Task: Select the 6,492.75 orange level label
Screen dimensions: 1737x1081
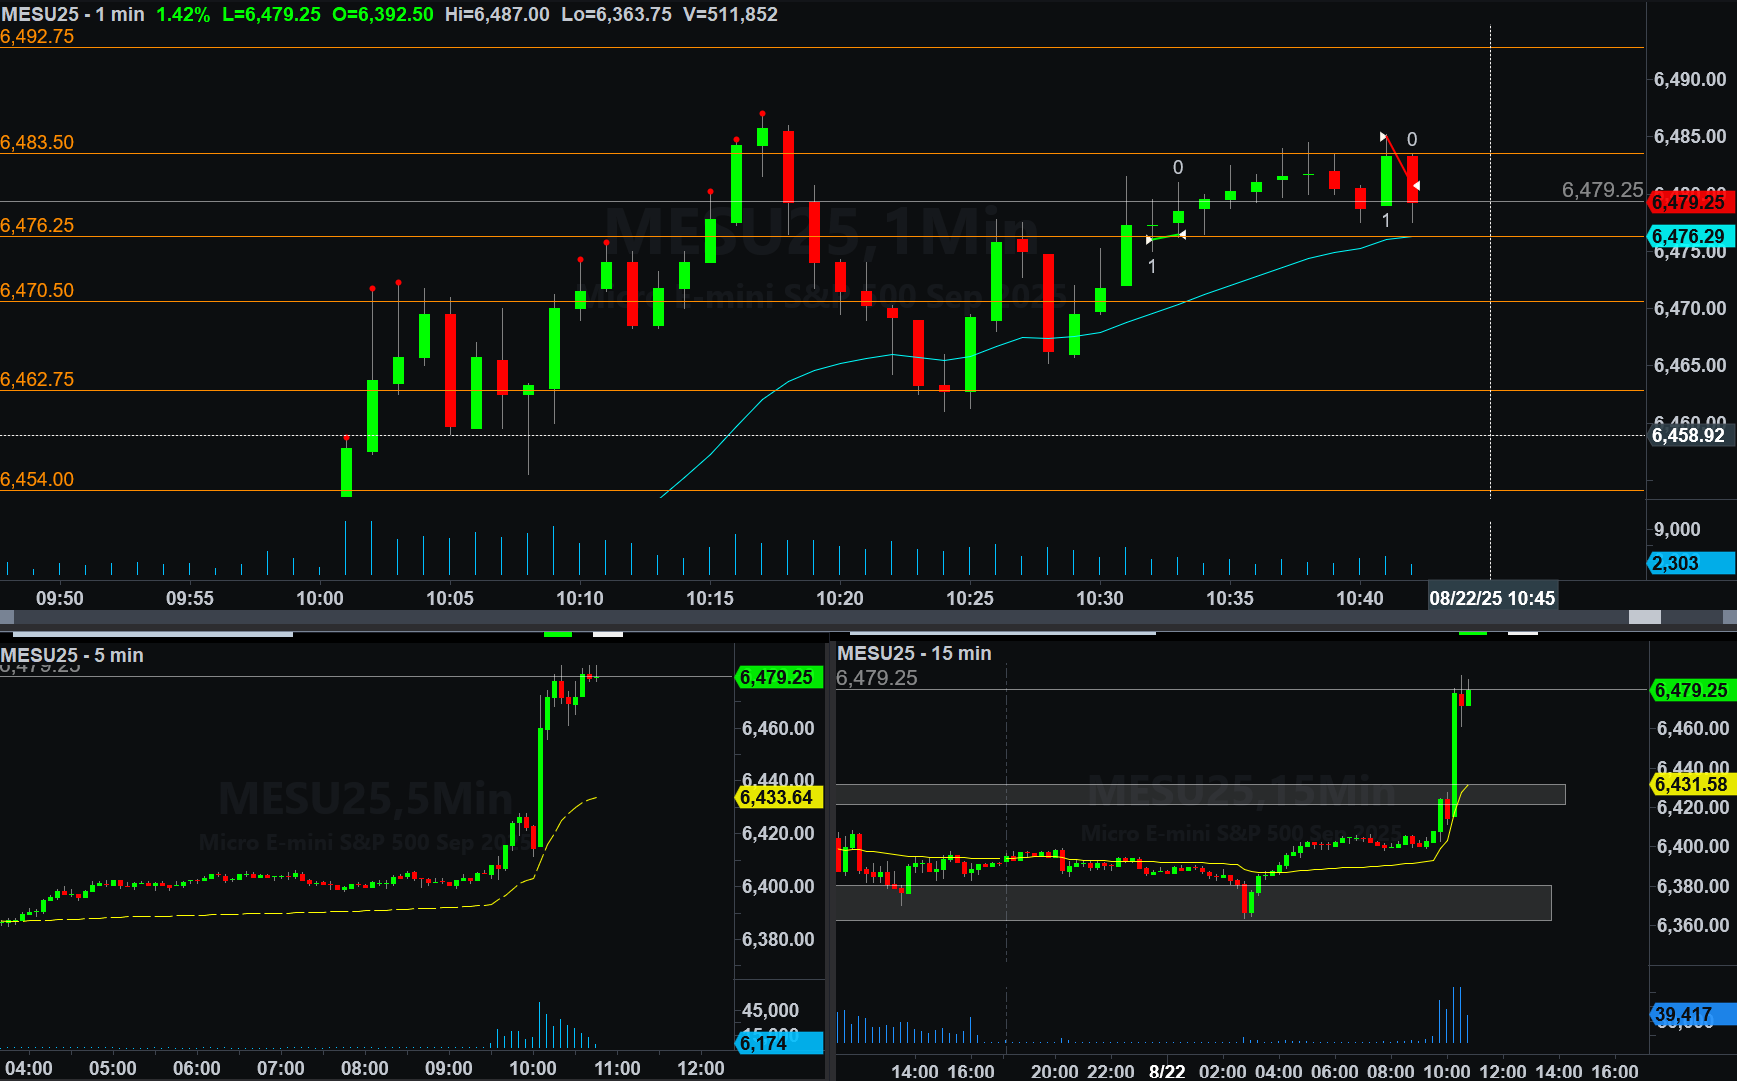Action: coord(37,37)
